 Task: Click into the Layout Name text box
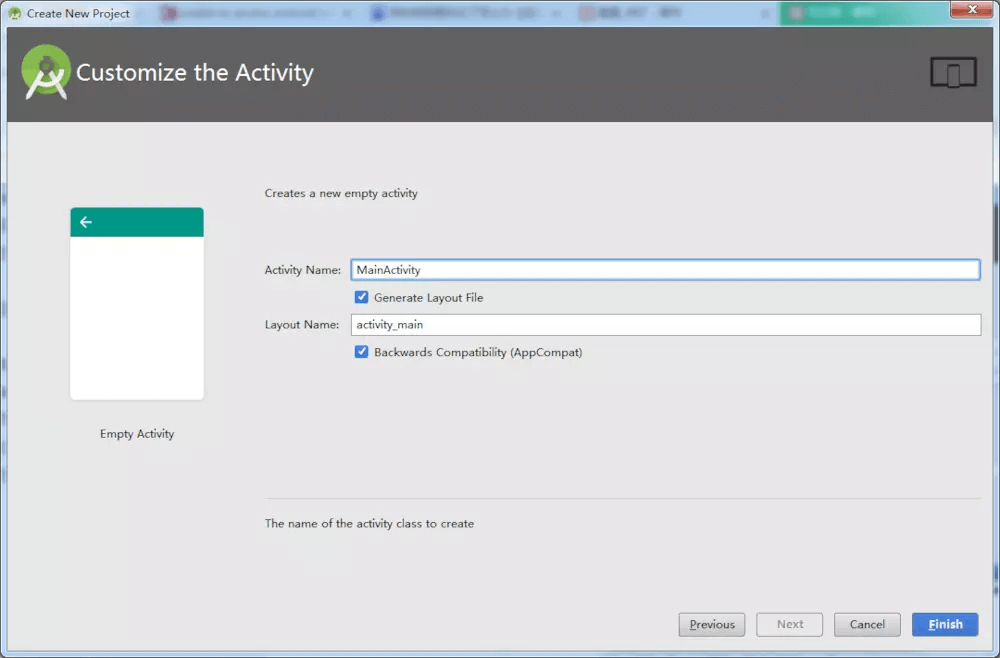[x=665, y=325]
